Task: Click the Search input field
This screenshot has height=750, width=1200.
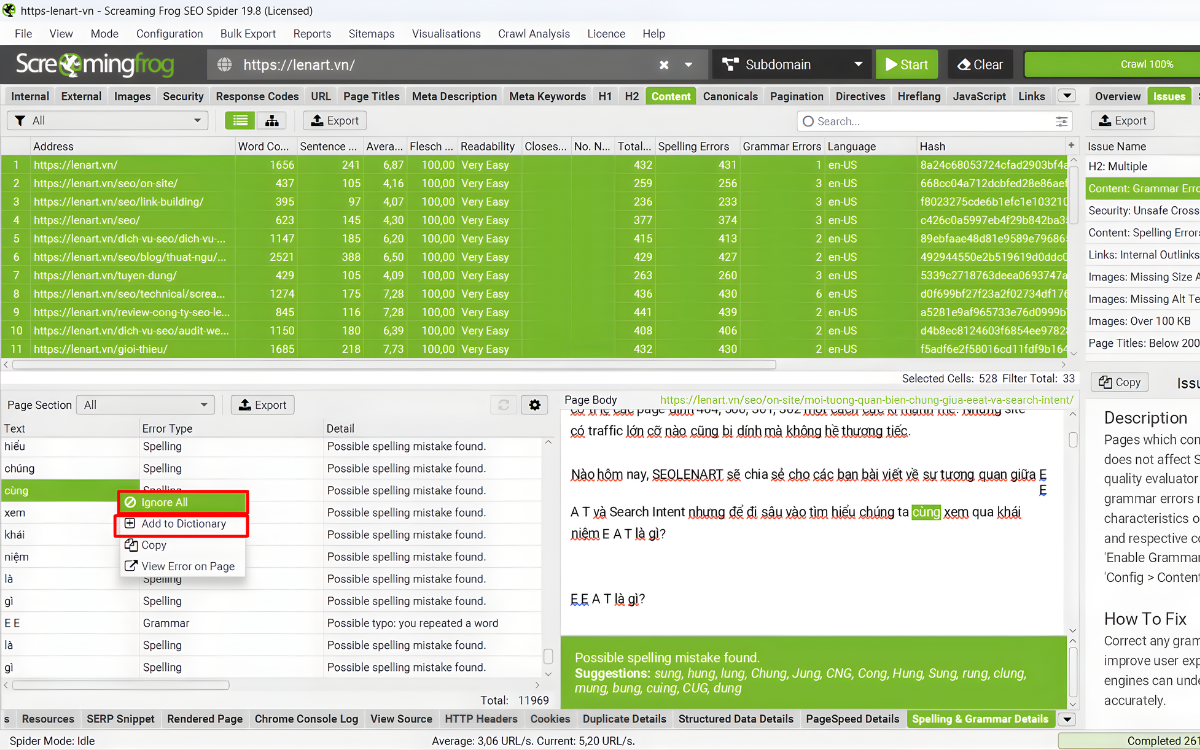Action: click(x=925, y=121)
